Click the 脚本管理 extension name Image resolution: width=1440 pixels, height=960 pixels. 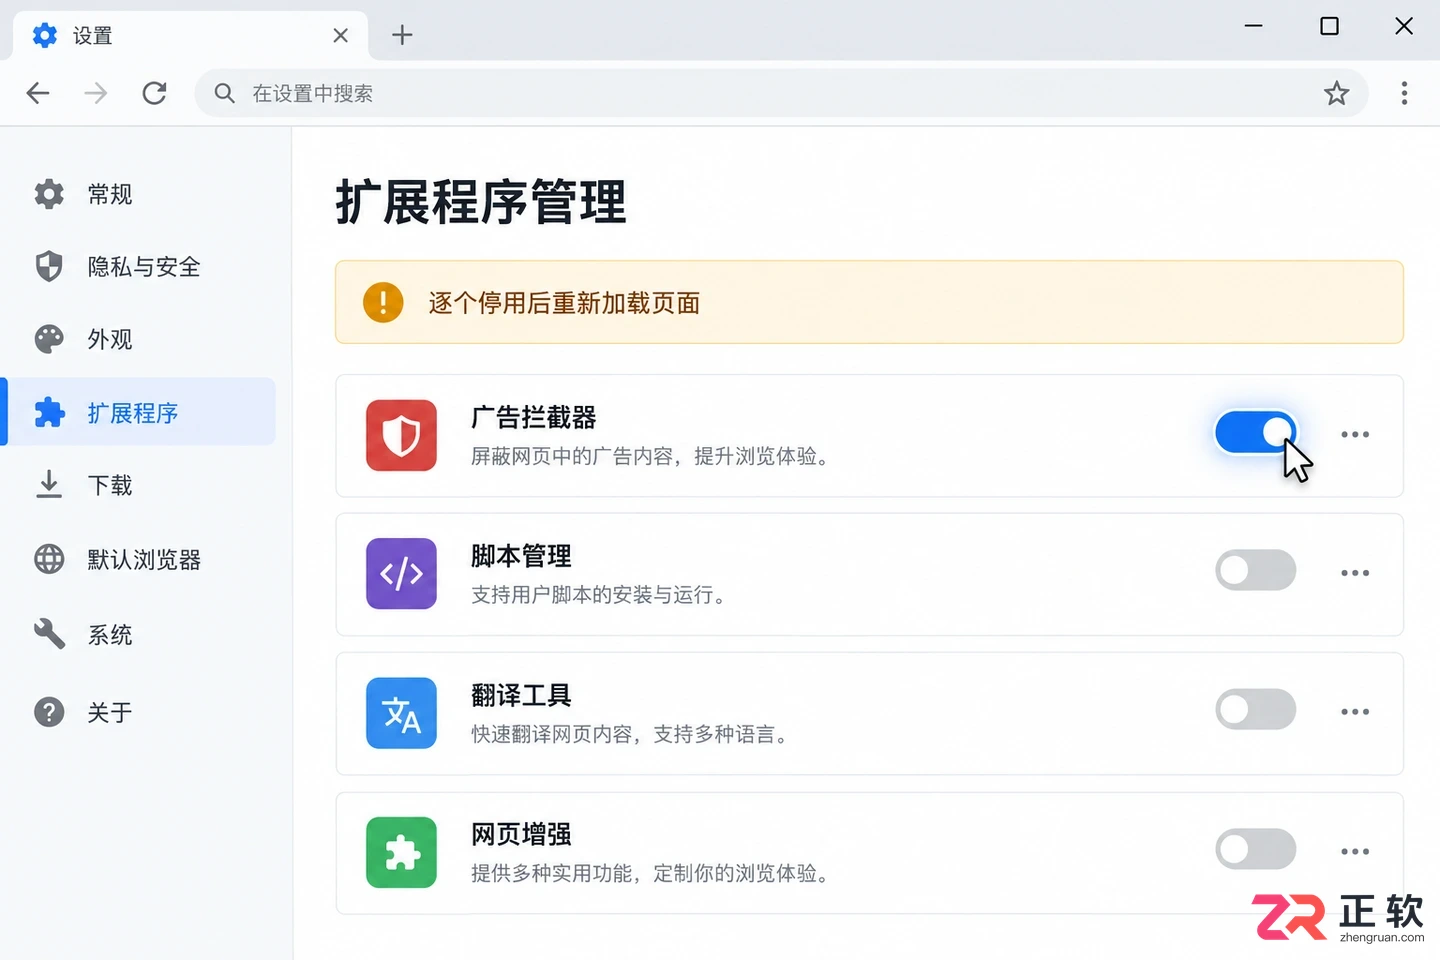tap(521, 556)
